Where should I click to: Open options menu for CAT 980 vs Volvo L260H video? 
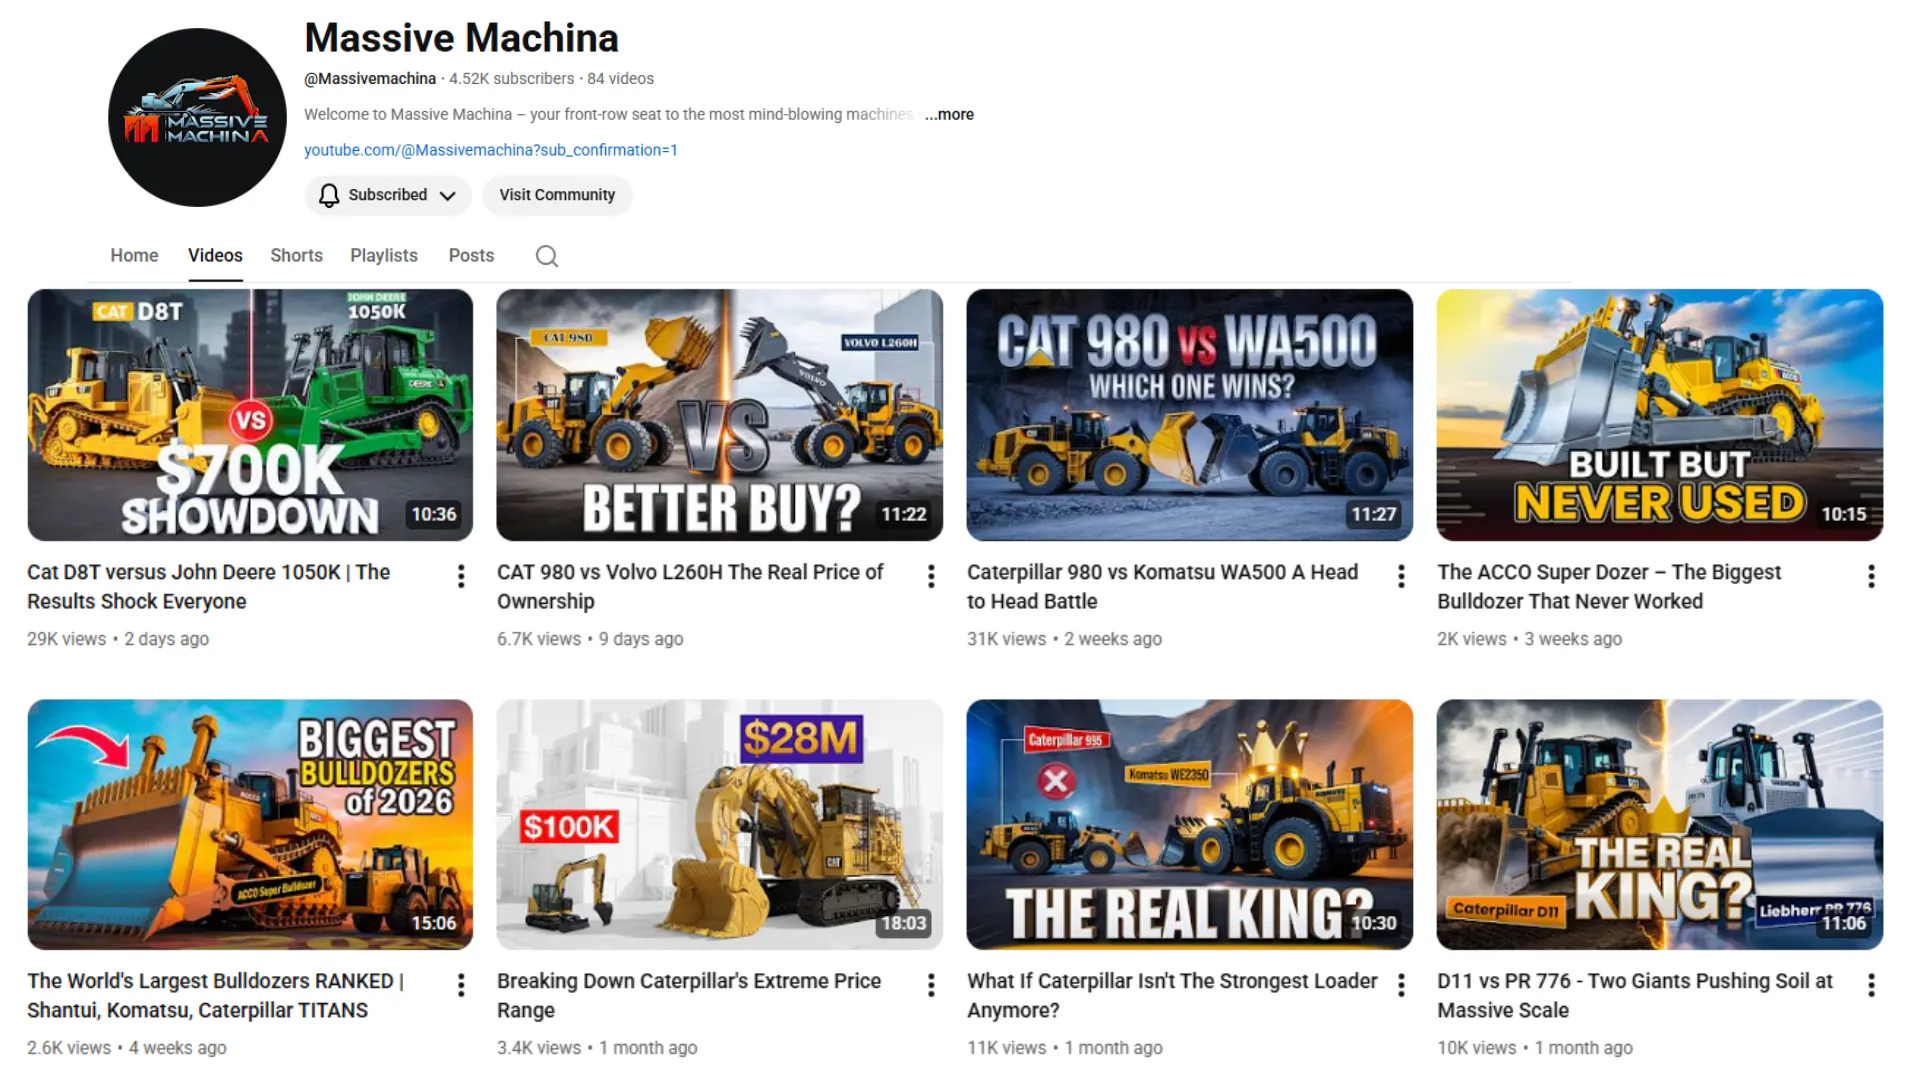point(931,576)
